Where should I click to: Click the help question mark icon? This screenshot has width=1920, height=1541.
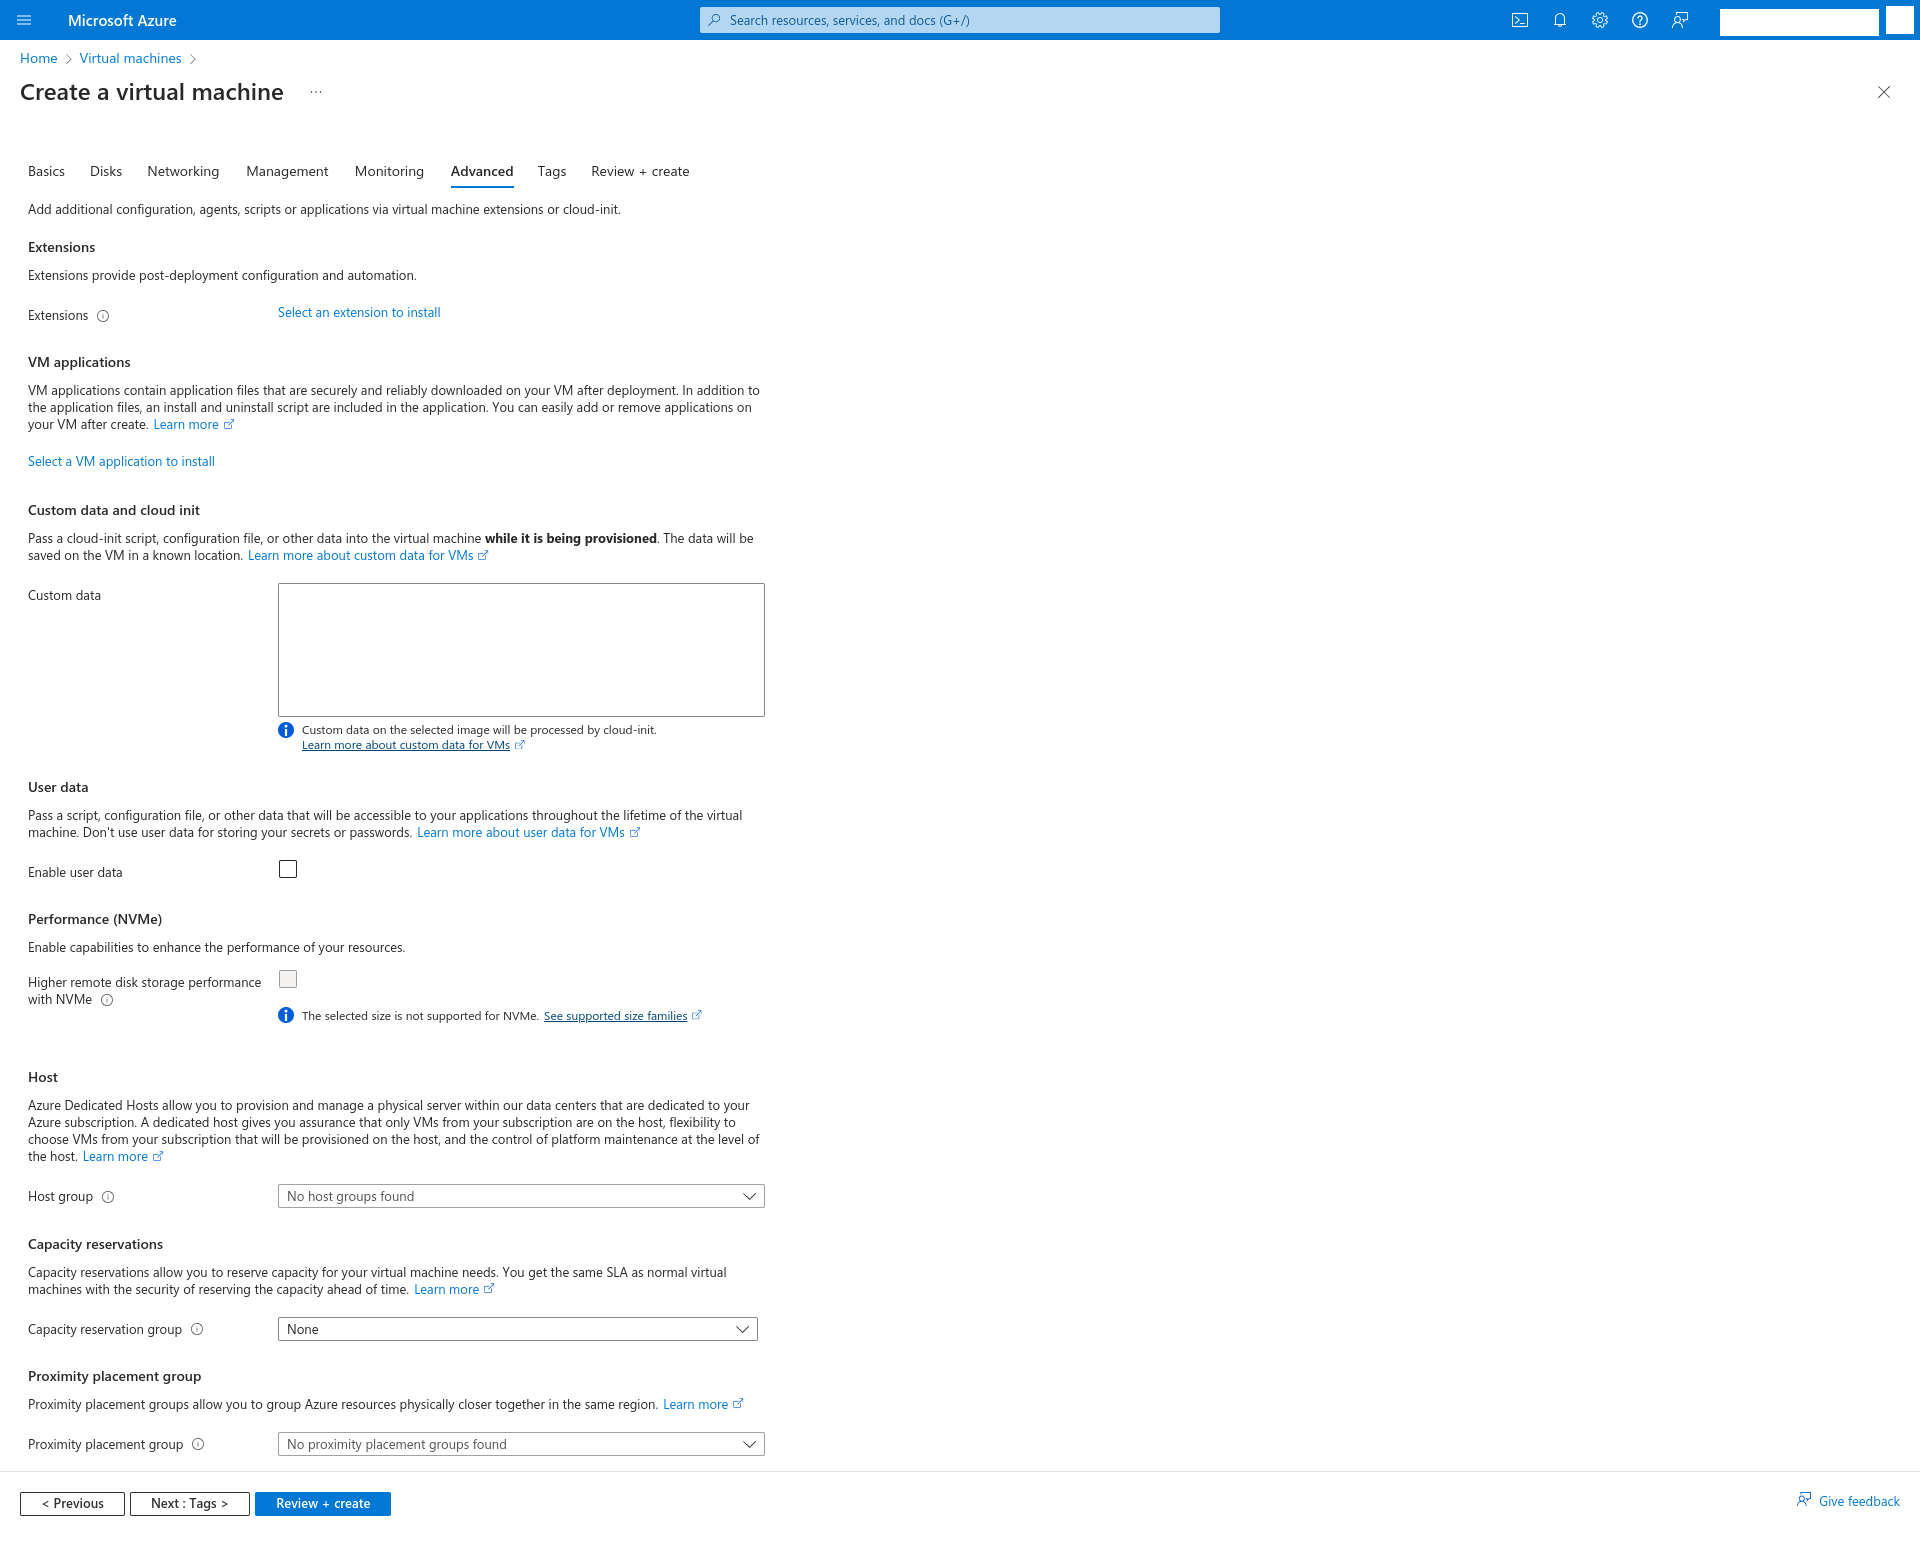pyautogui.click(x=1640, y=20)
